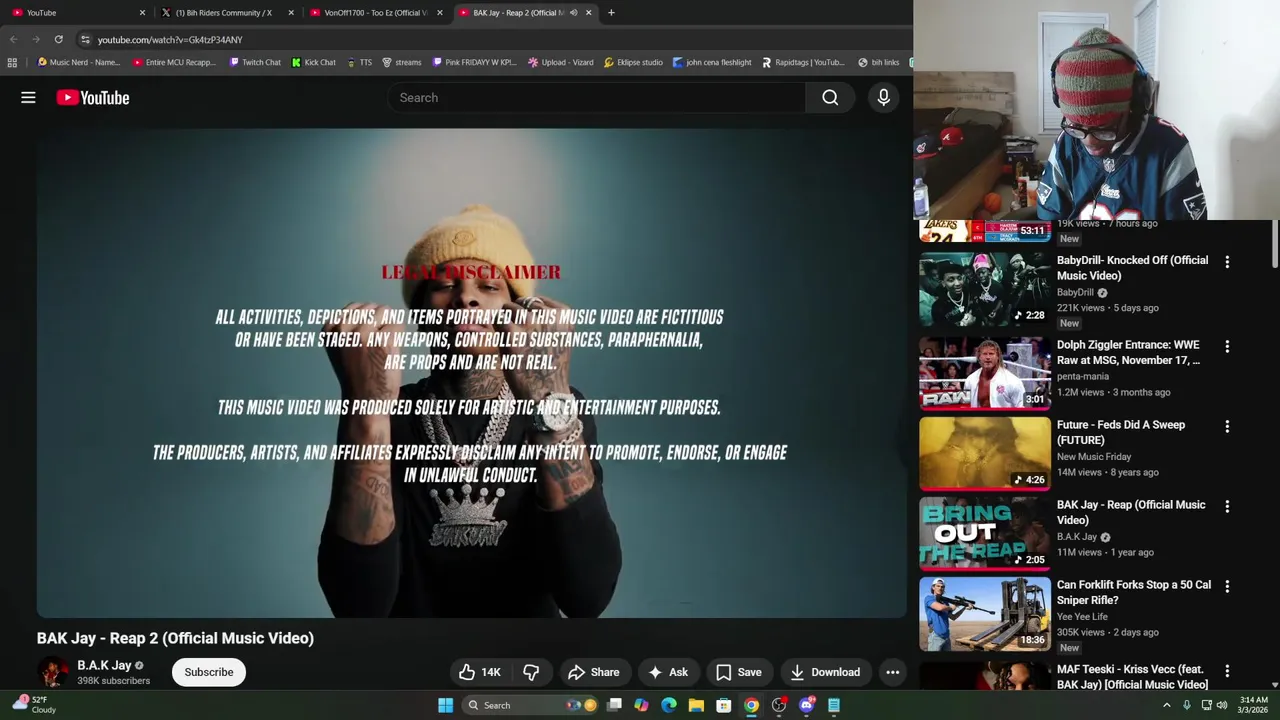Click the search magnifier button
This screenshot has height=720, width=1280.
[x=830, y=97]
